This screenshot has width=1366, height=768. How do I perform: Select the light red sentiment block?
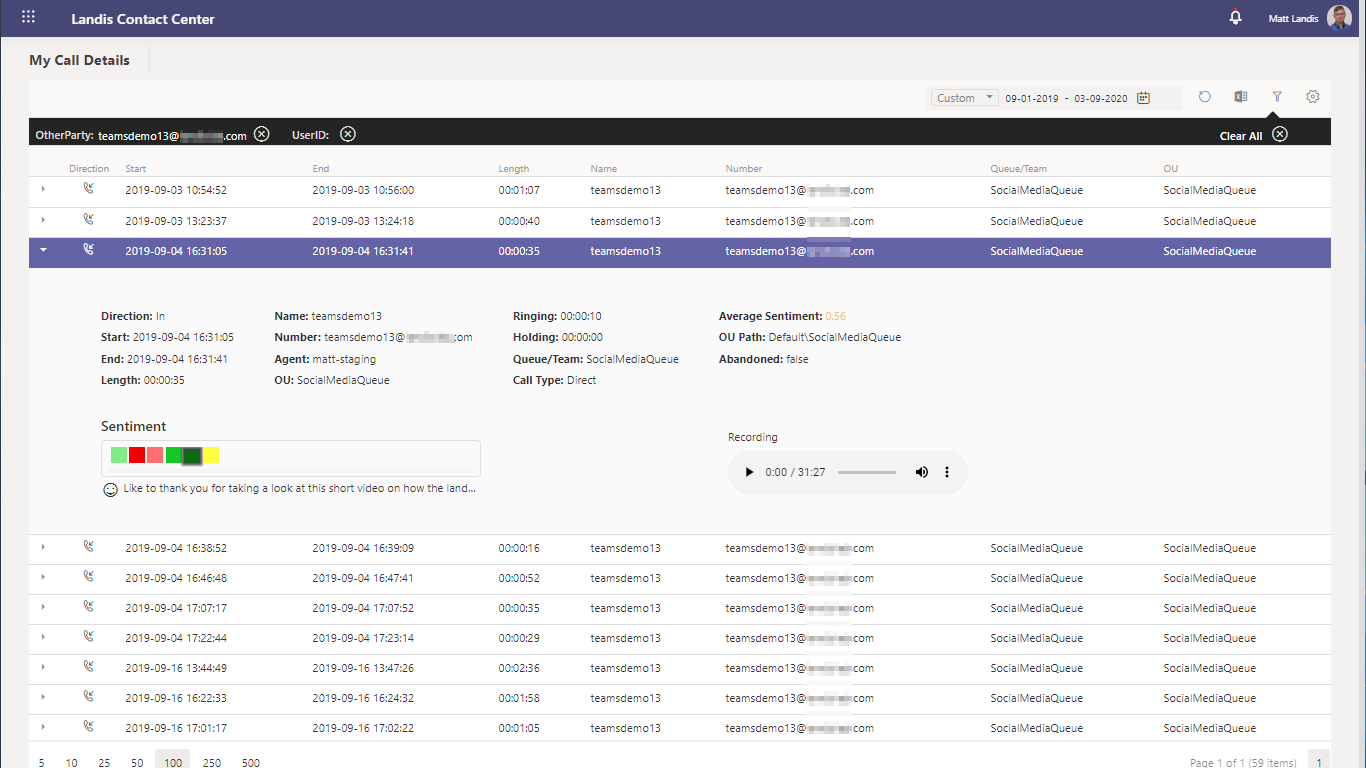click(155, 455)
